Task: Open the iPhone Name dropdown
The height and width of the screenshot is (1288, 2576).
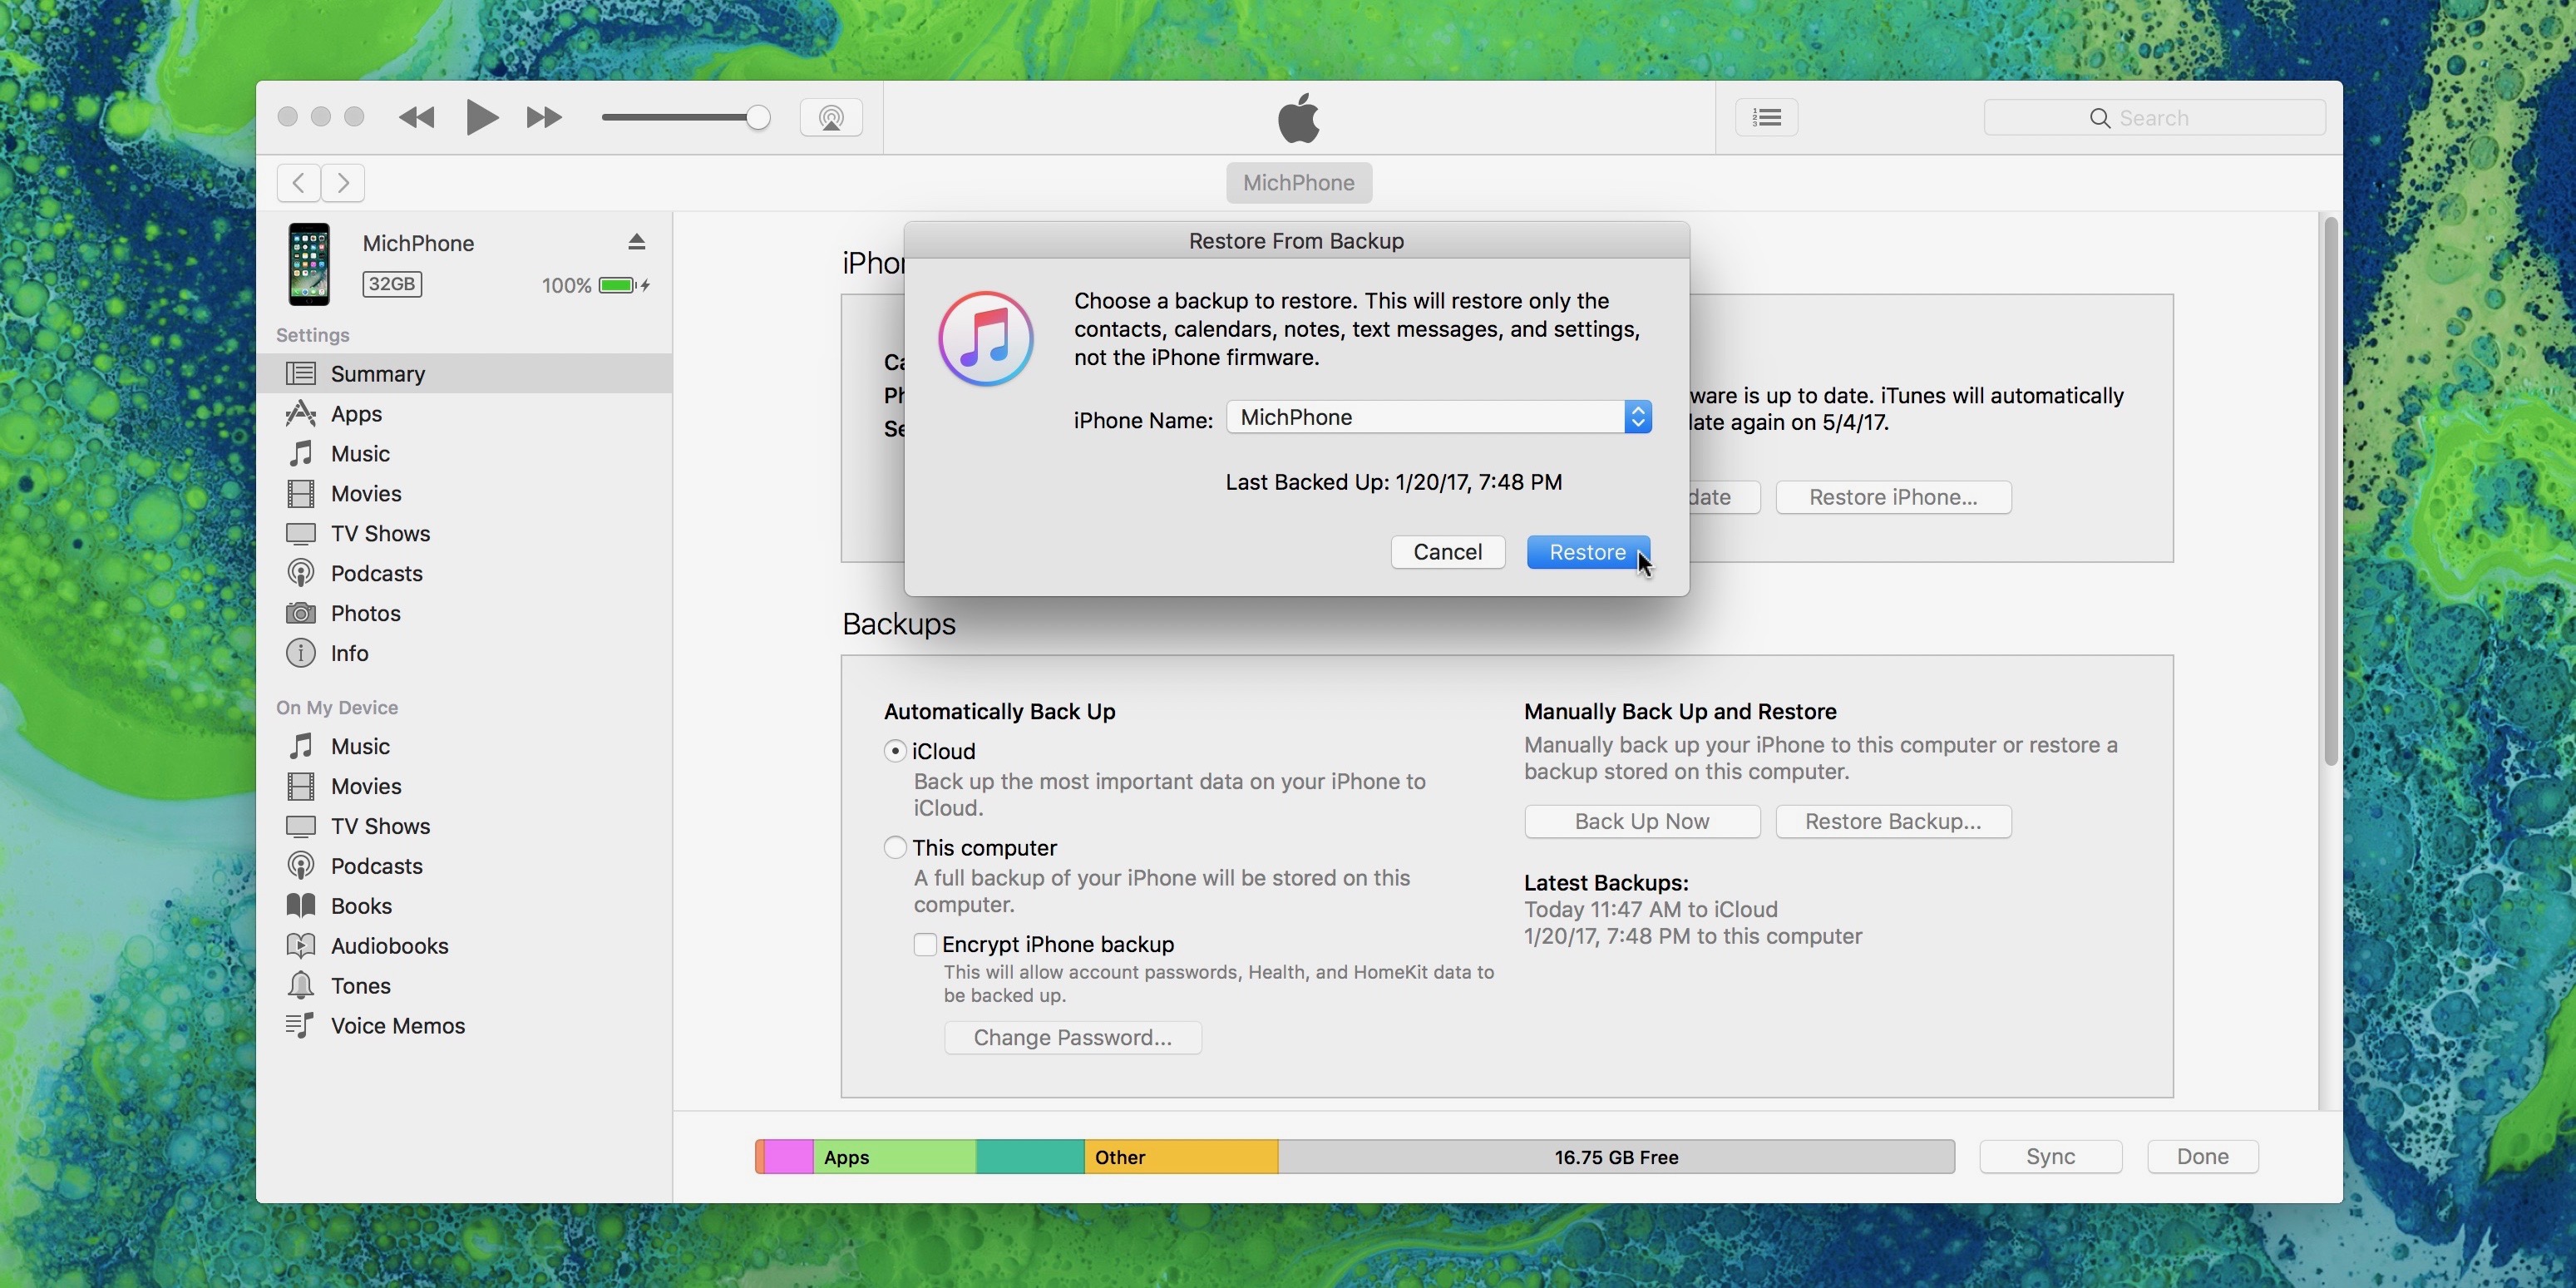Action: click(x=1438, y=417)
